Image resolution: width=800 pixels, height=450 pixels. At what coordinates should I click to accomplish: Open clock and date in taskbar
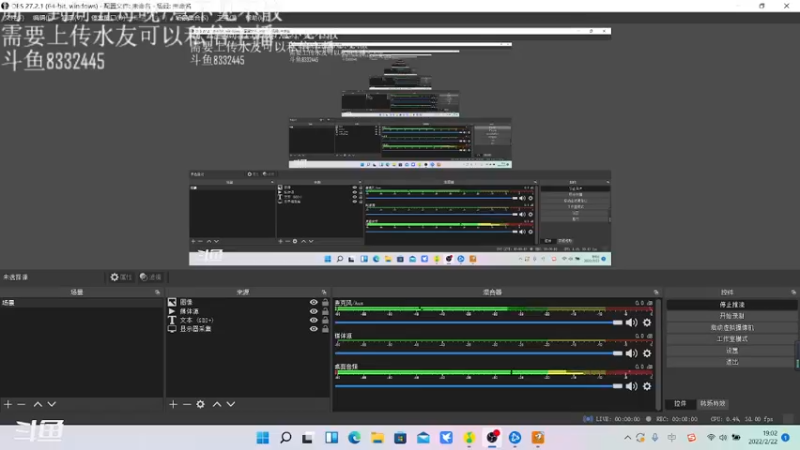[763, 437]
